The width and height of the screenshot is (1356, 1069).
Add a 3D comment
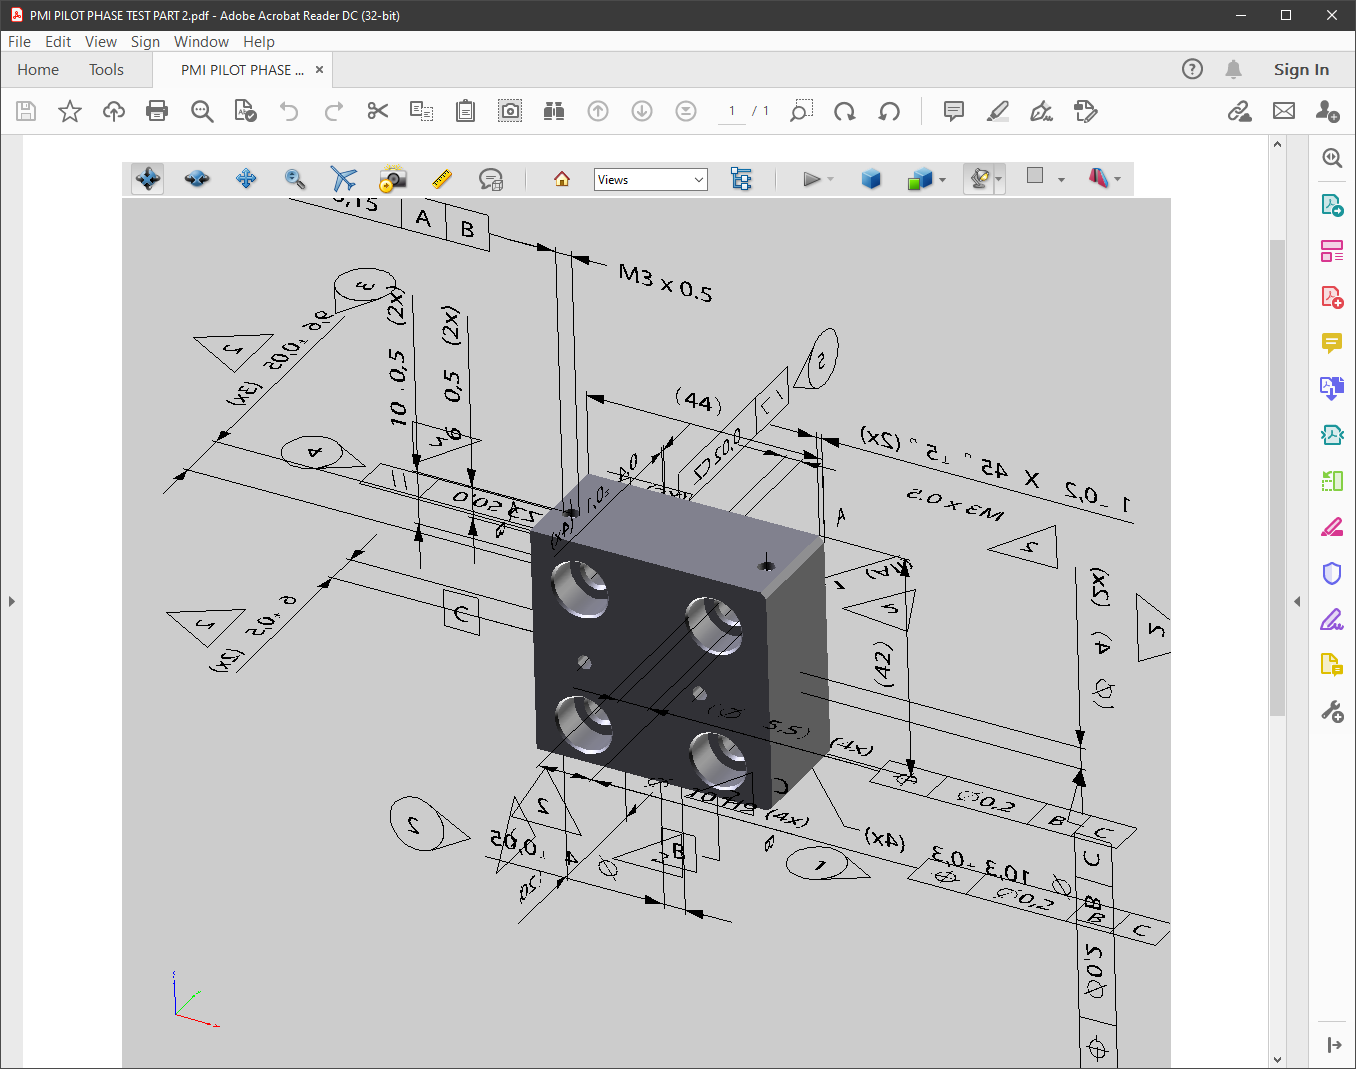(x=491, y=179)
